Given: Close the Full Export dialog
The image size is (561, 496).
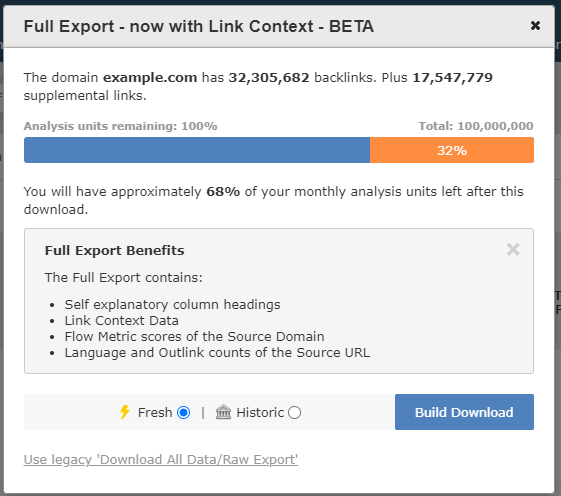Looking at the screenshot, I should point(535,25).
